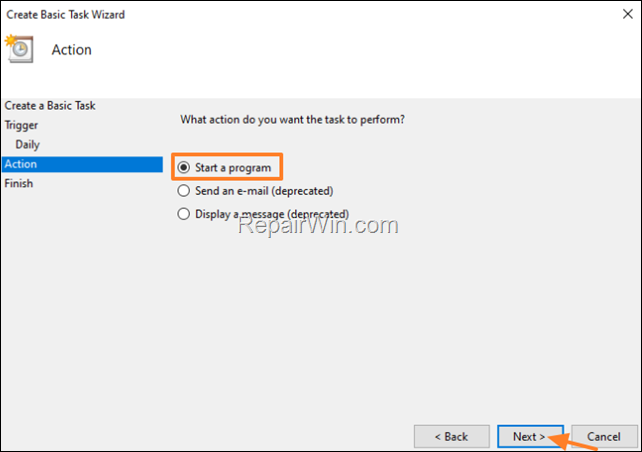
Task: Click the "Display a message (deprecated)" label text
Action: (272, 213)
